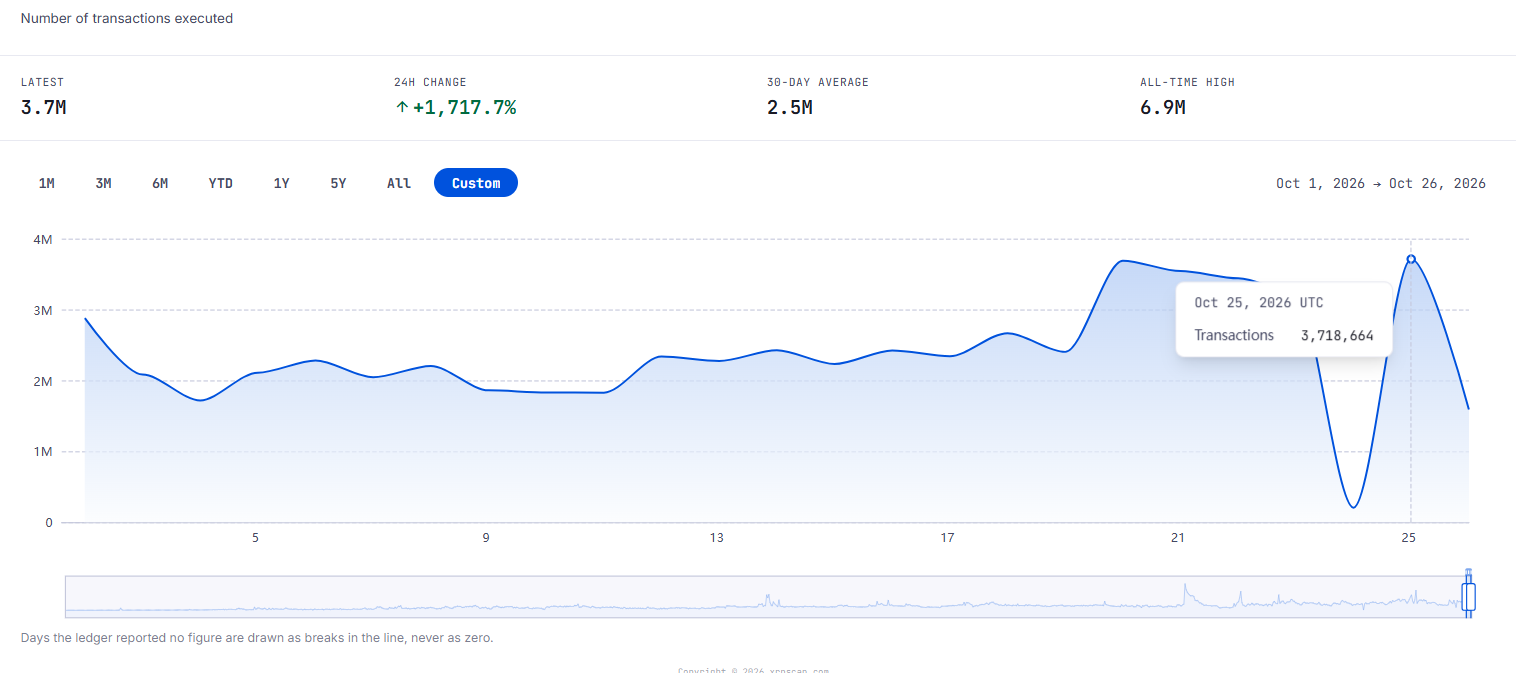
Task: Open the Oct 1 – Oct 26 date range
Action: [1381, 183]
